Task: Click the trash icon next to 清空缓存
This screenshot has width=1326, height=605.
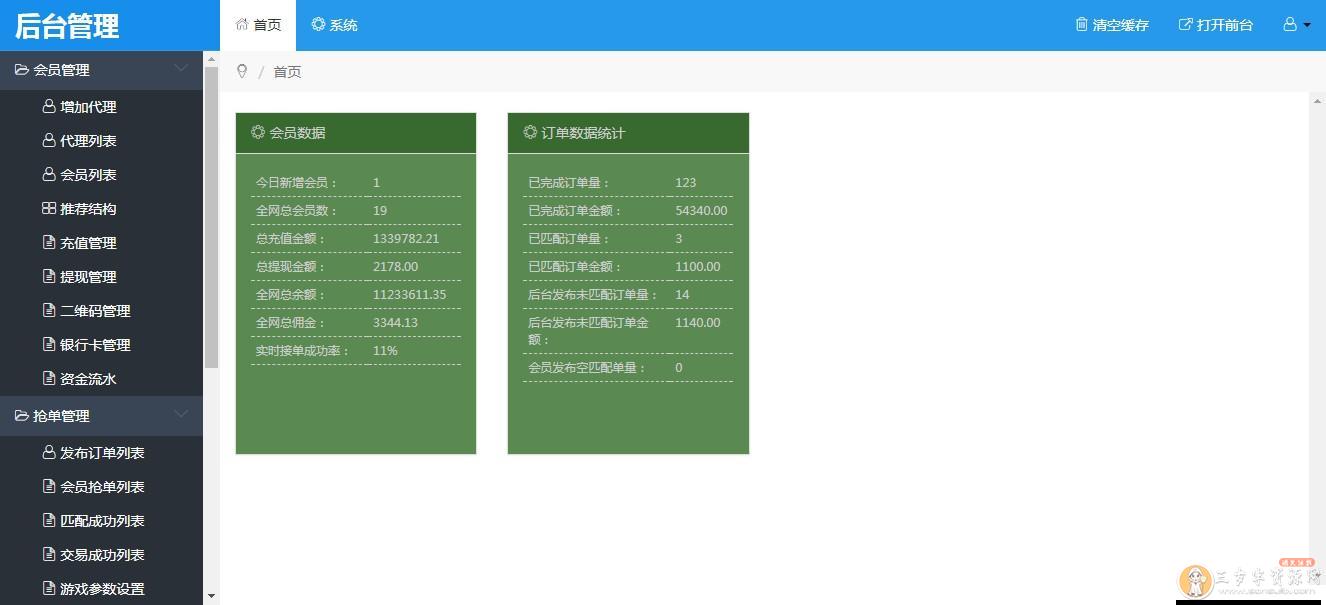Action: tap(1081, 25)
